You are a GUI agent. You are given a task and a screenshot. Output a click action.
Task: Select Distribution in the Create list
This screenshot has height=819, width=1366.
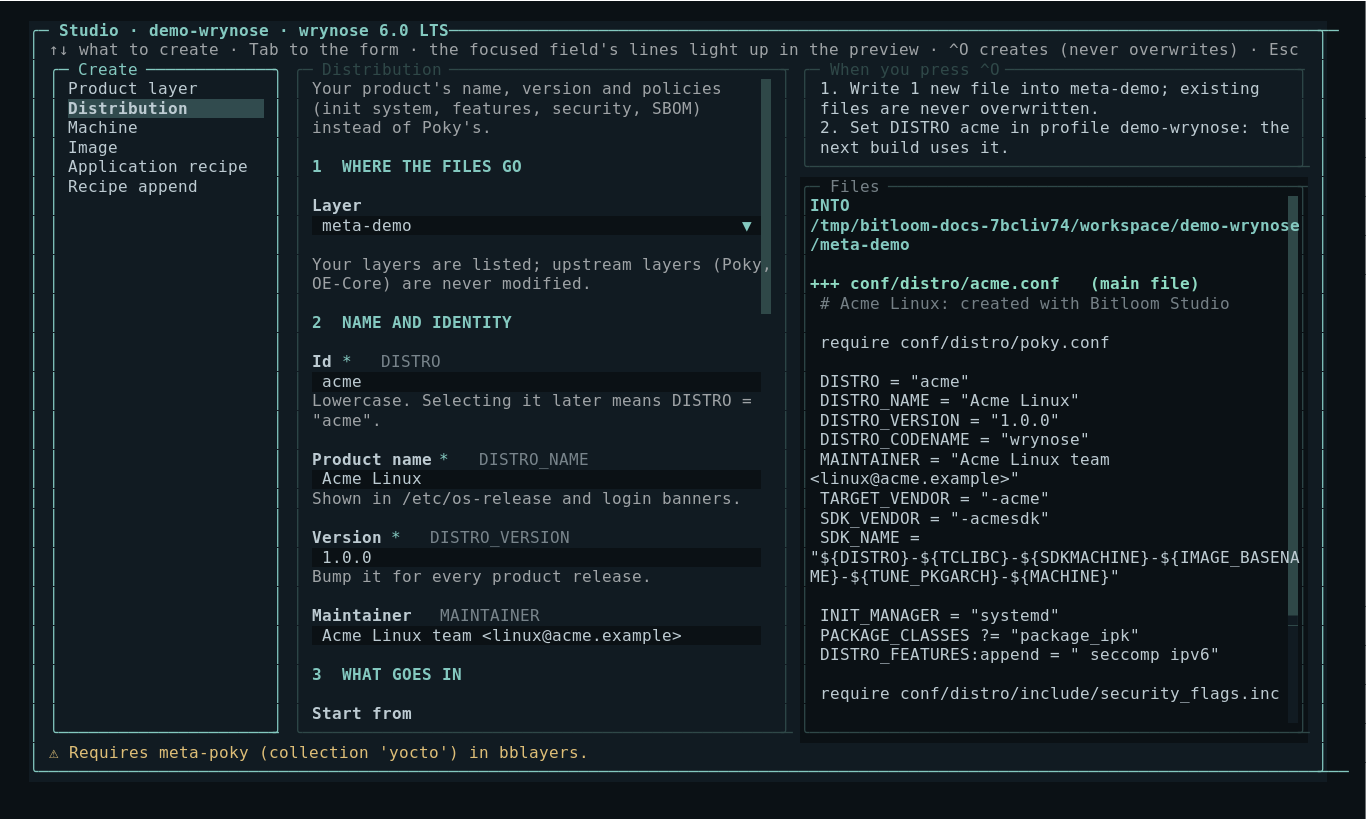[165, 108]
